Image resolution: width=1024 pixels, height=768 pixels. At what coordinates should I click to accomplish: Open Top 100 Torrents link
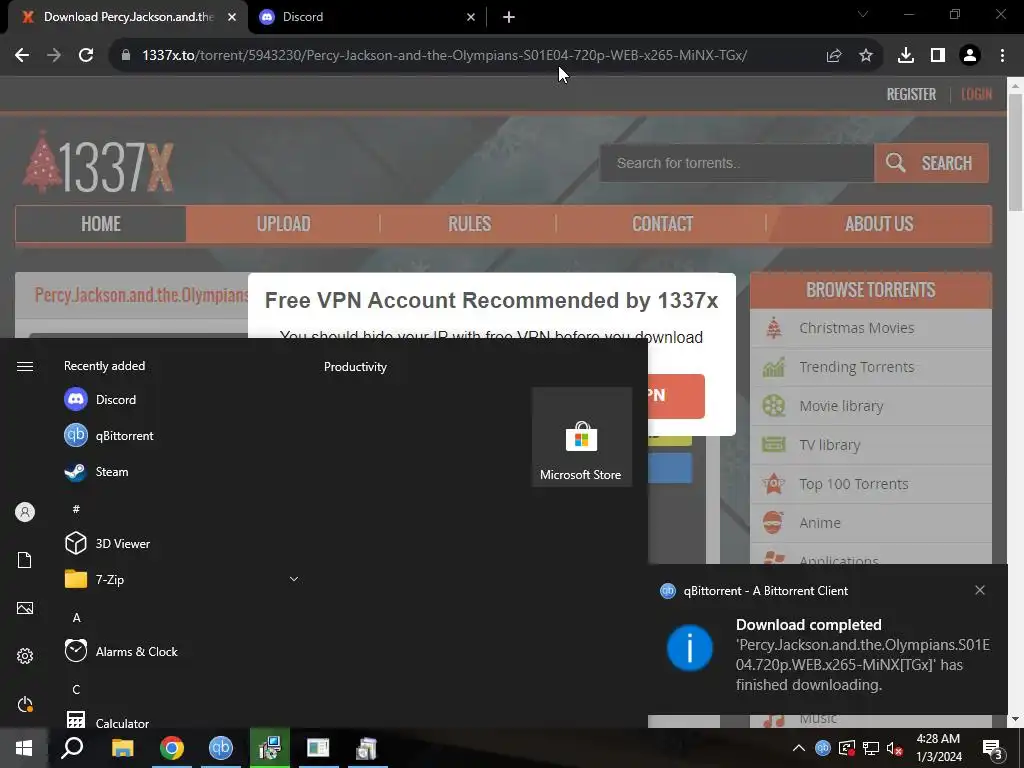click(854, 484)
